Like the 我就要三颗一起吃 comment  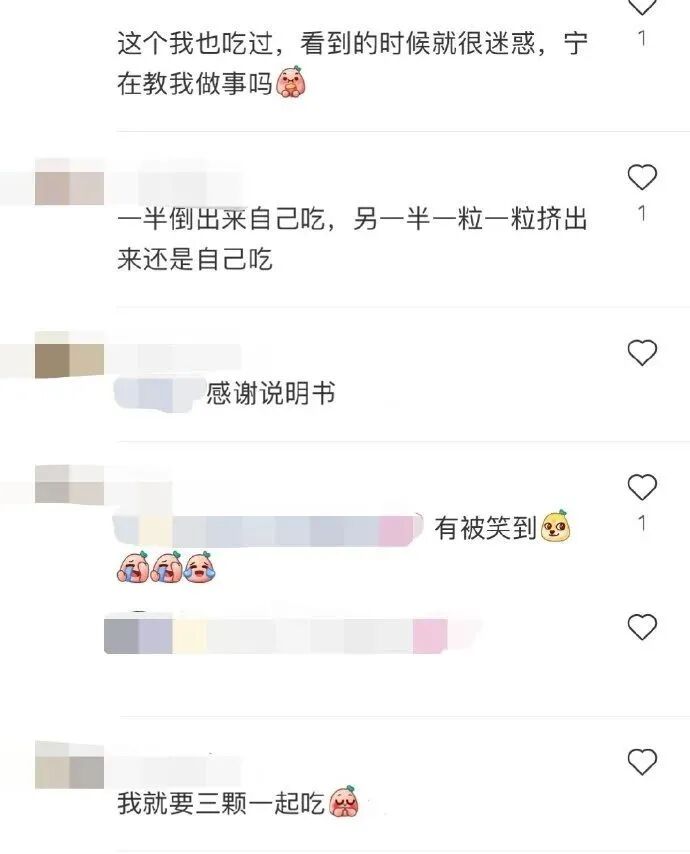(x=642, y=761)
